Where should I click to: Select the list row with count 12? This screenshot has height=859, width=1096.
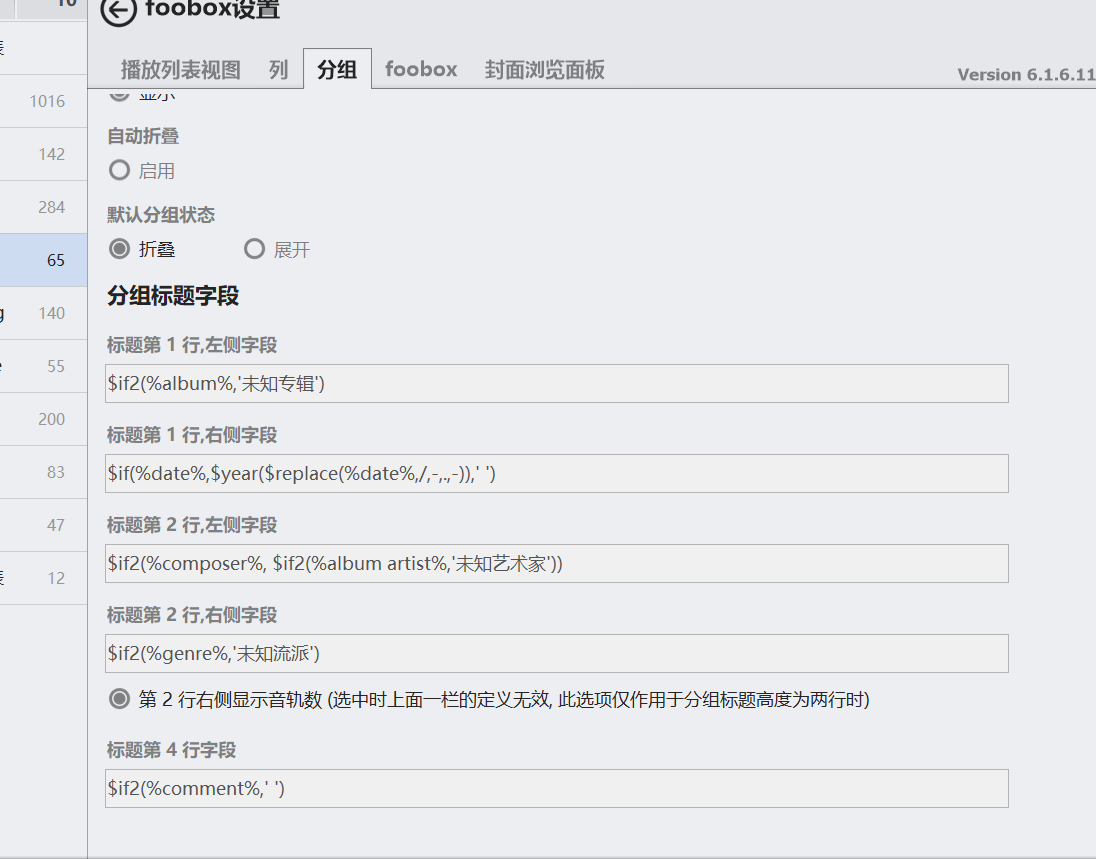pos(43,578)
